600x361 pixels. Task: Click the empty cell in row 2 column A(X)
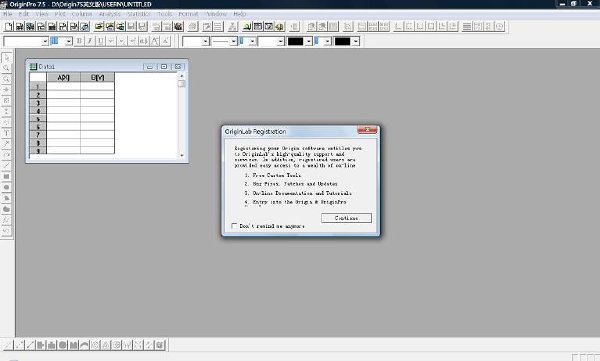coord(64,95)
